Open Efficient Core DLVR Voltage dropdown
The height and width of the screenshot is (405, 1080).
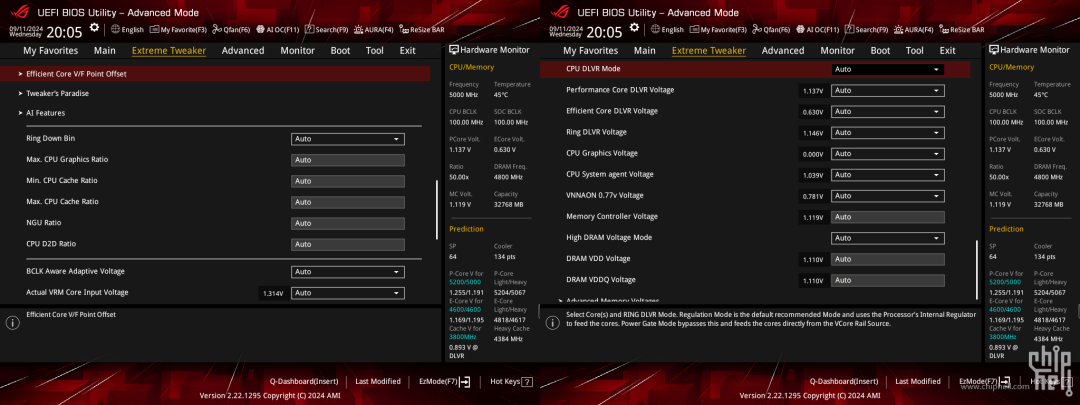(x=888, y=112)
